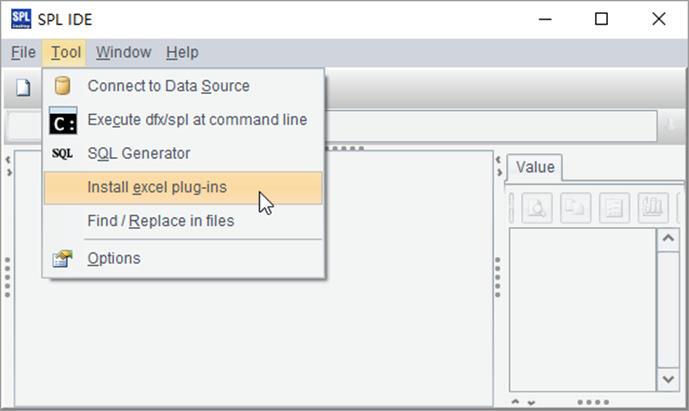689x411 pixels.
Task: Click the first icon in the Value panel toolbar
Action: (x=537, y=207)
